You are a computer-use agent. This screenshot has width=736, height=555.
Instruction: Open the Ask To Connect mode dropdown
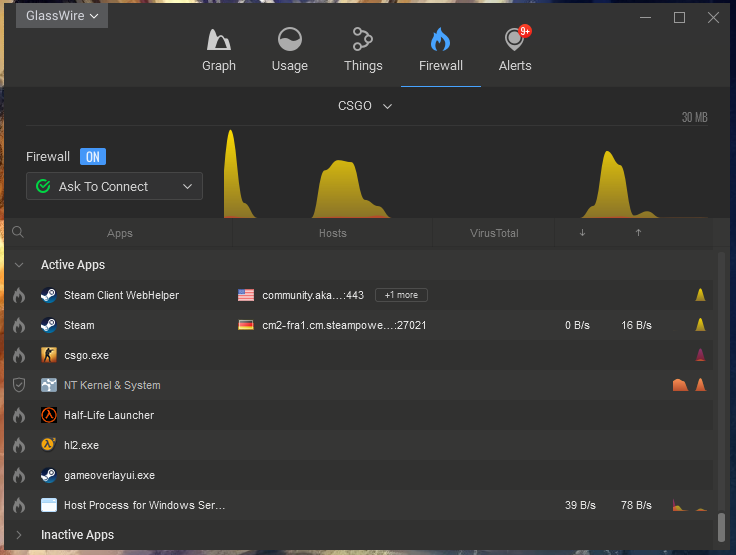tap(115, 186)
